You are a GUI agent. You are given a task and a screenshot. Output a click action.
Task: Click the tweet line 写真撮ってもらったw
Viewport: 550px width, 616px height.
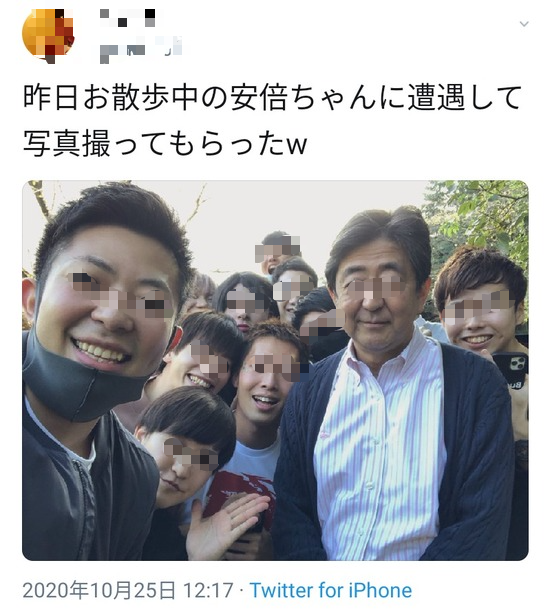click(165, 144)
